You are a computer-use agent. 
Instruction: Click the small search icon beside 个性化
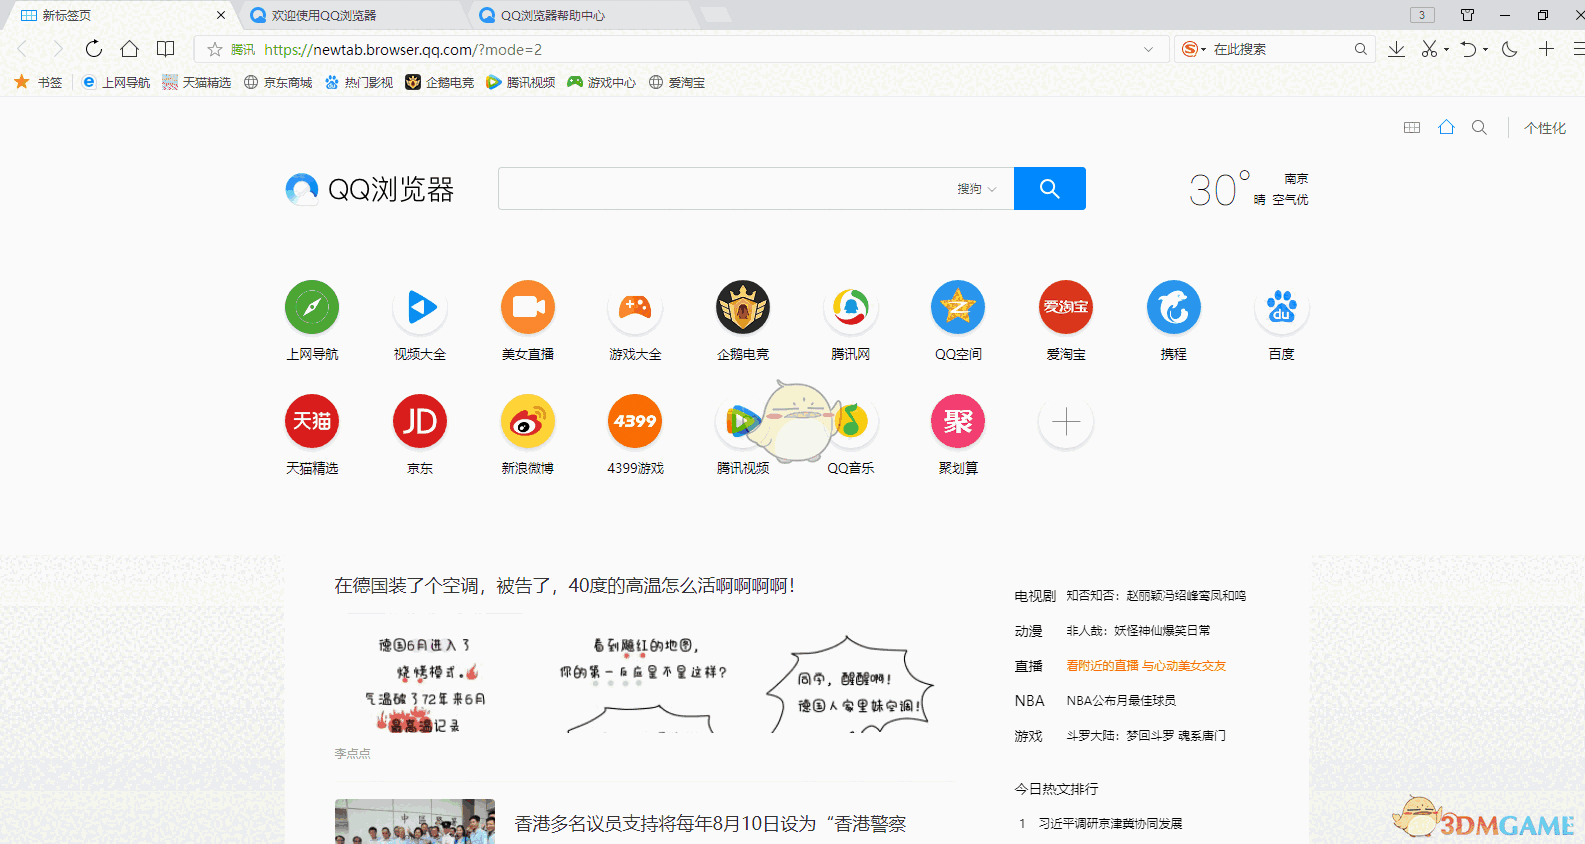pos(1479,127)
